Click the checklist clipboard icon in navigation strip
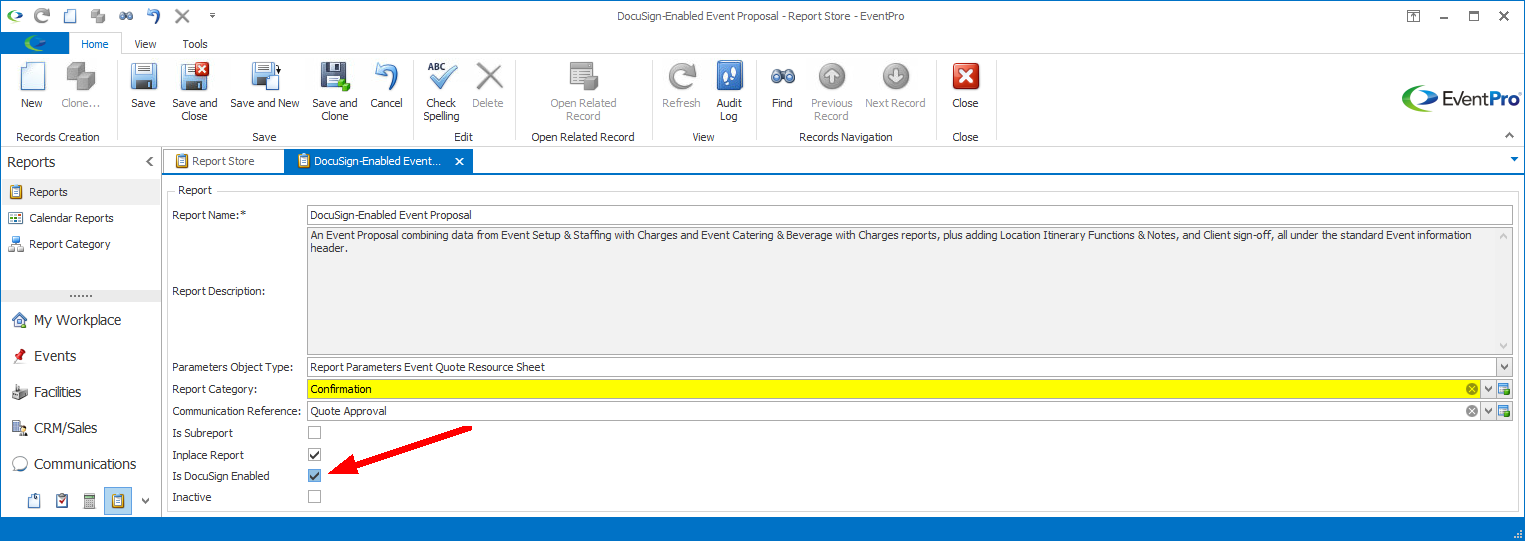The height and width of the screenshot is (541, 1525). click(x=62, y=501)
